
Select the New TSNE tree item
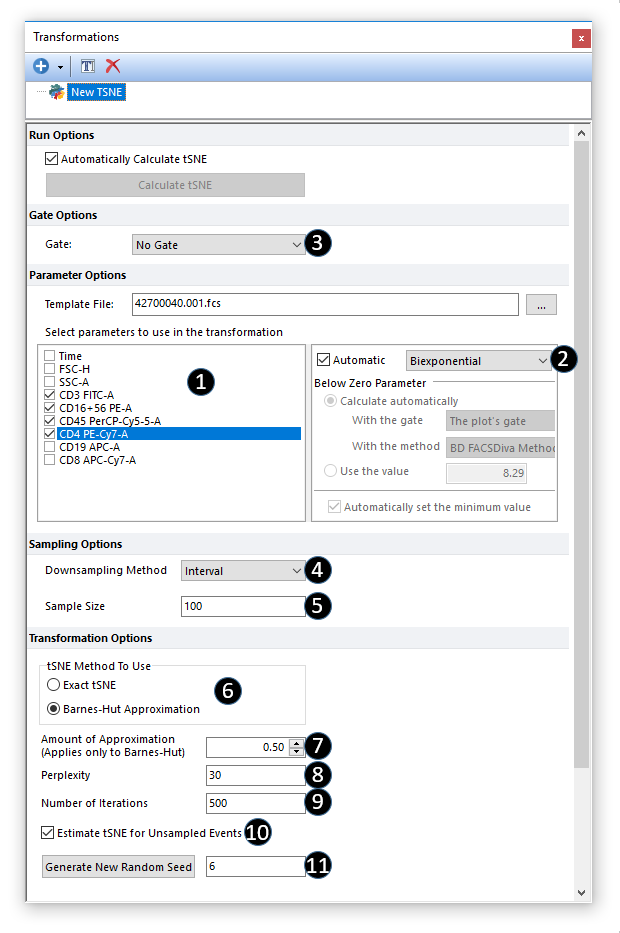97,92
